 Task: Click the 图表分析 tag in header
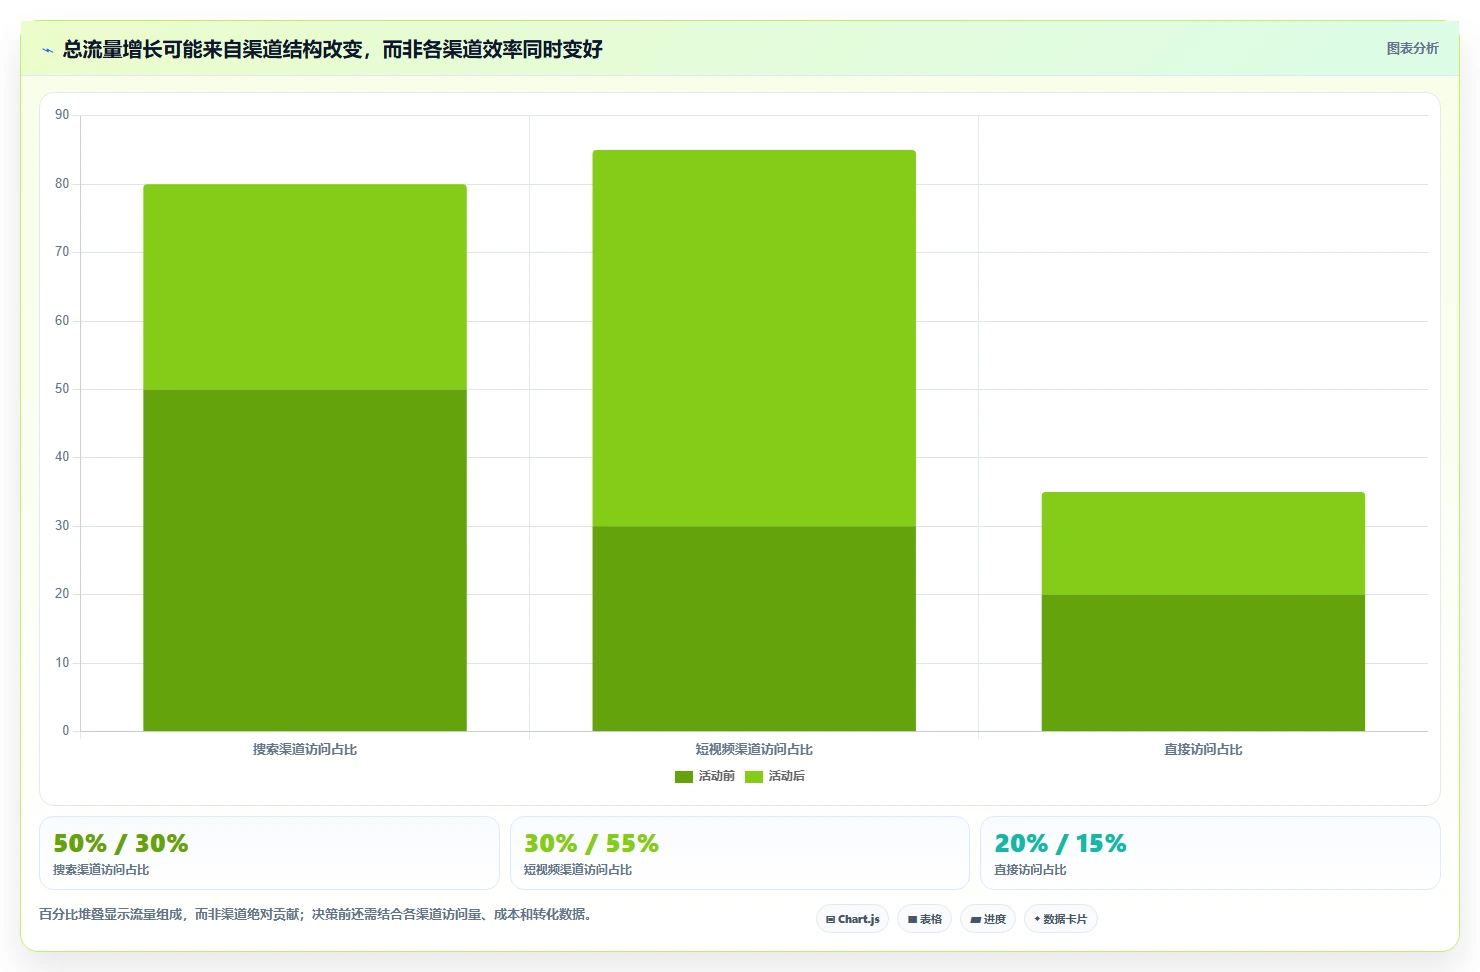(x=1412, y=48)
